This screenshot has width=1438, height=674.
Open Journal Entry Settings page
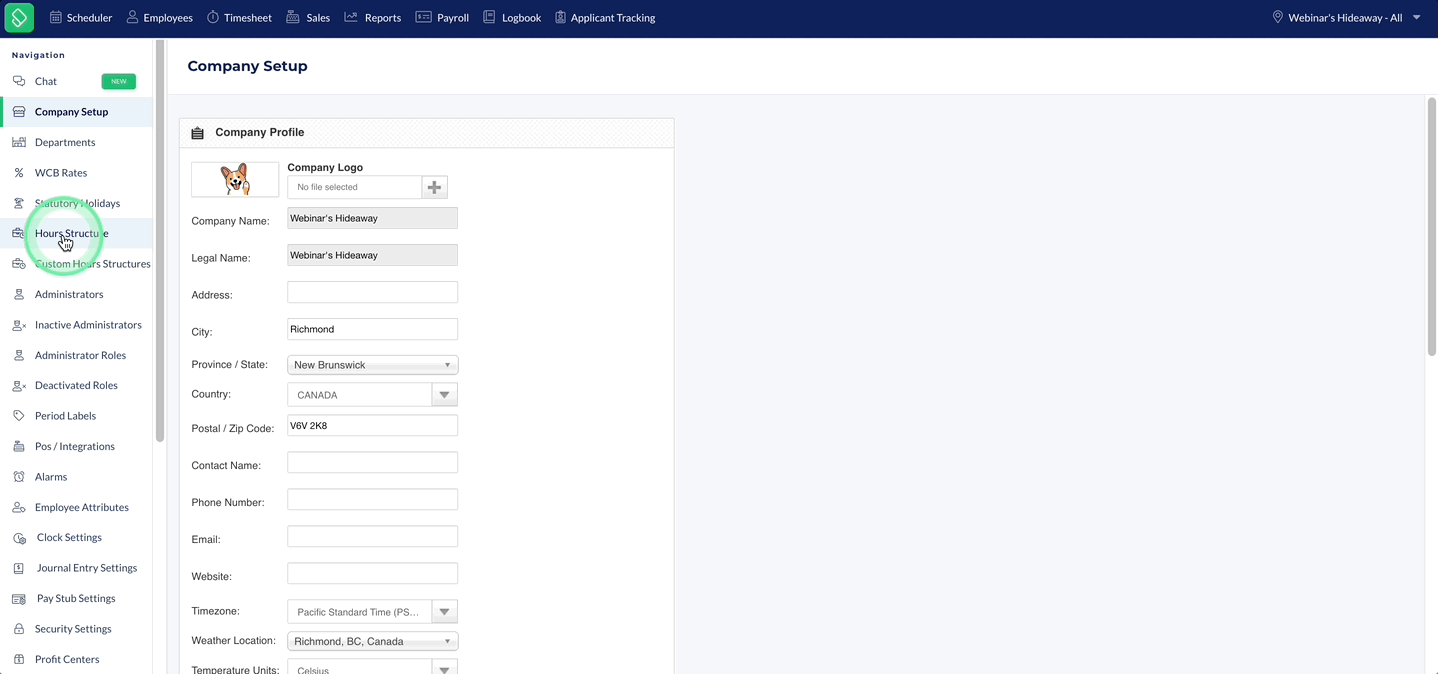[x=87, y=568]
